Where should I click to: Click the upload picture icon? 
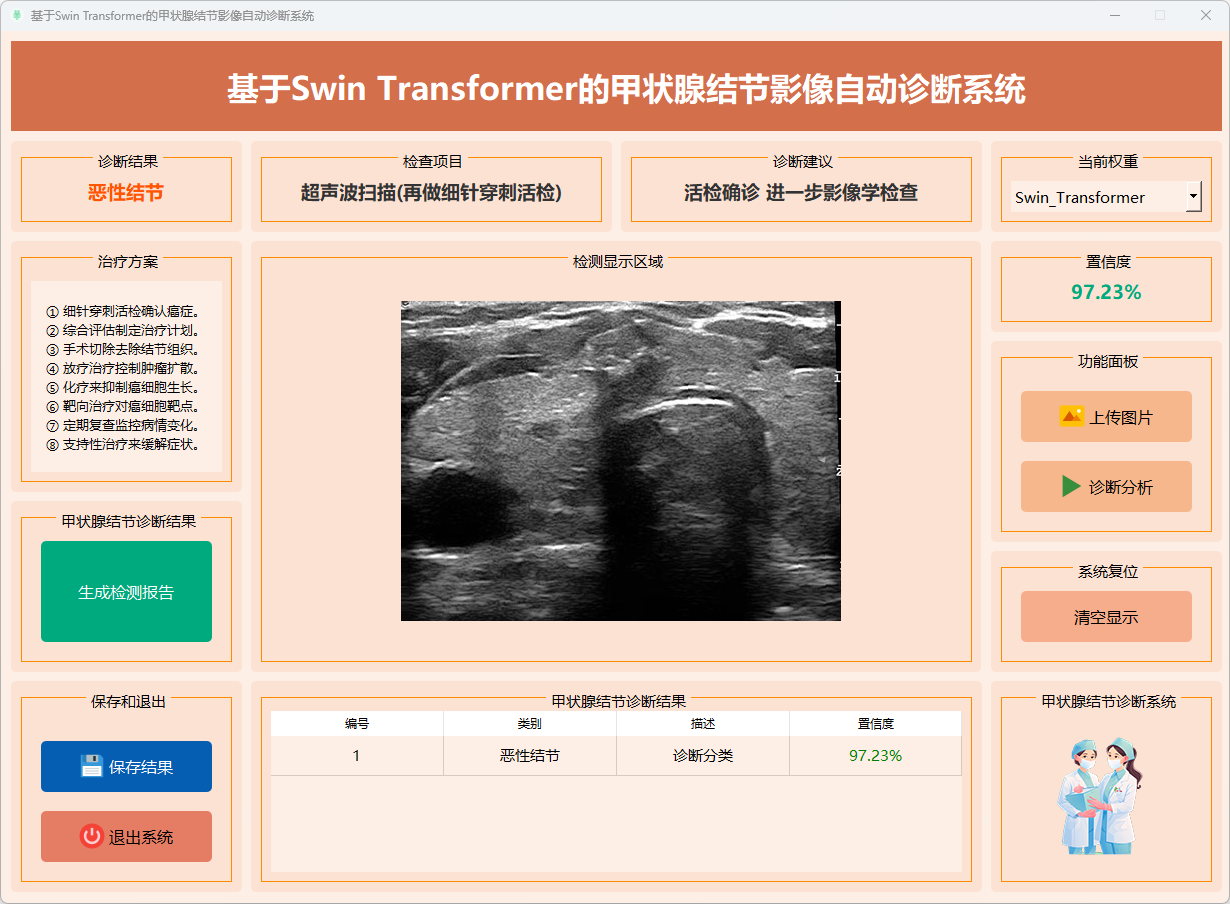1071,417
